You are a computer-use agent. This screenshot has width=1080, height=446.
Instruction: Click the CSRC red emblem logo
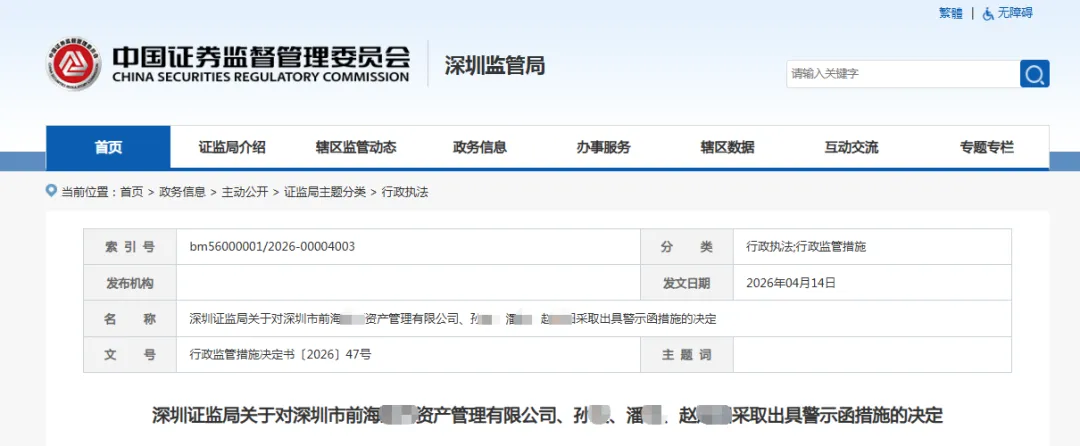point(74,64)
